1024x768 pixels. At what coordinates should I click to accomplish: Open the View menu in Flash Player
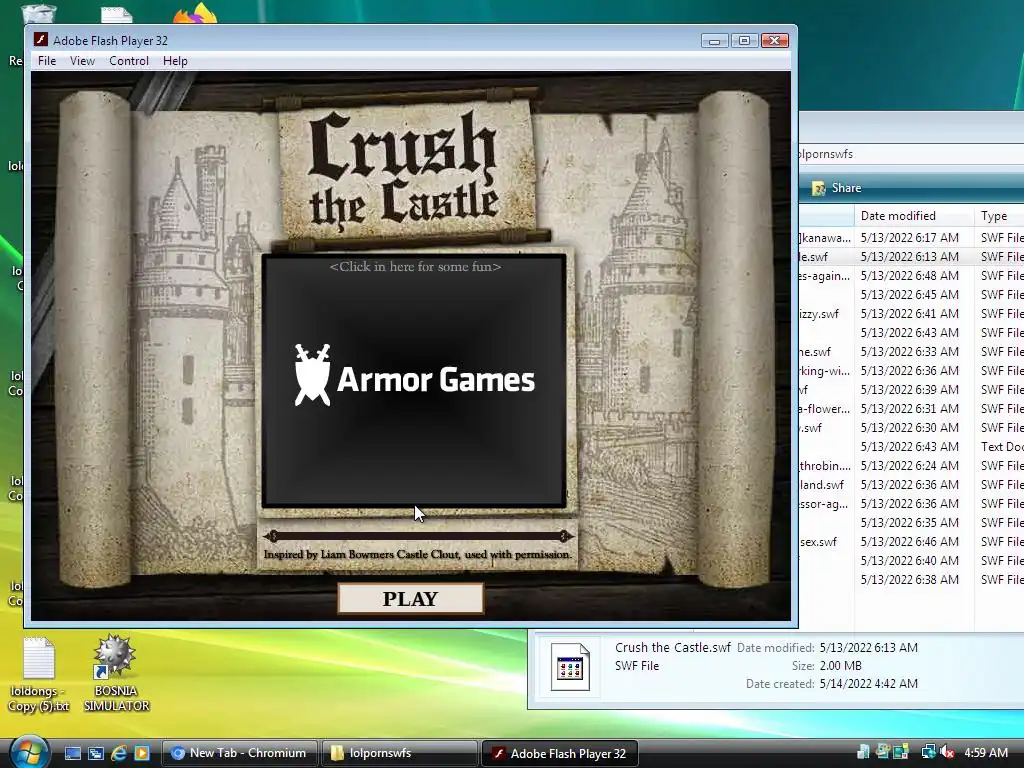(x=82, y=61)
